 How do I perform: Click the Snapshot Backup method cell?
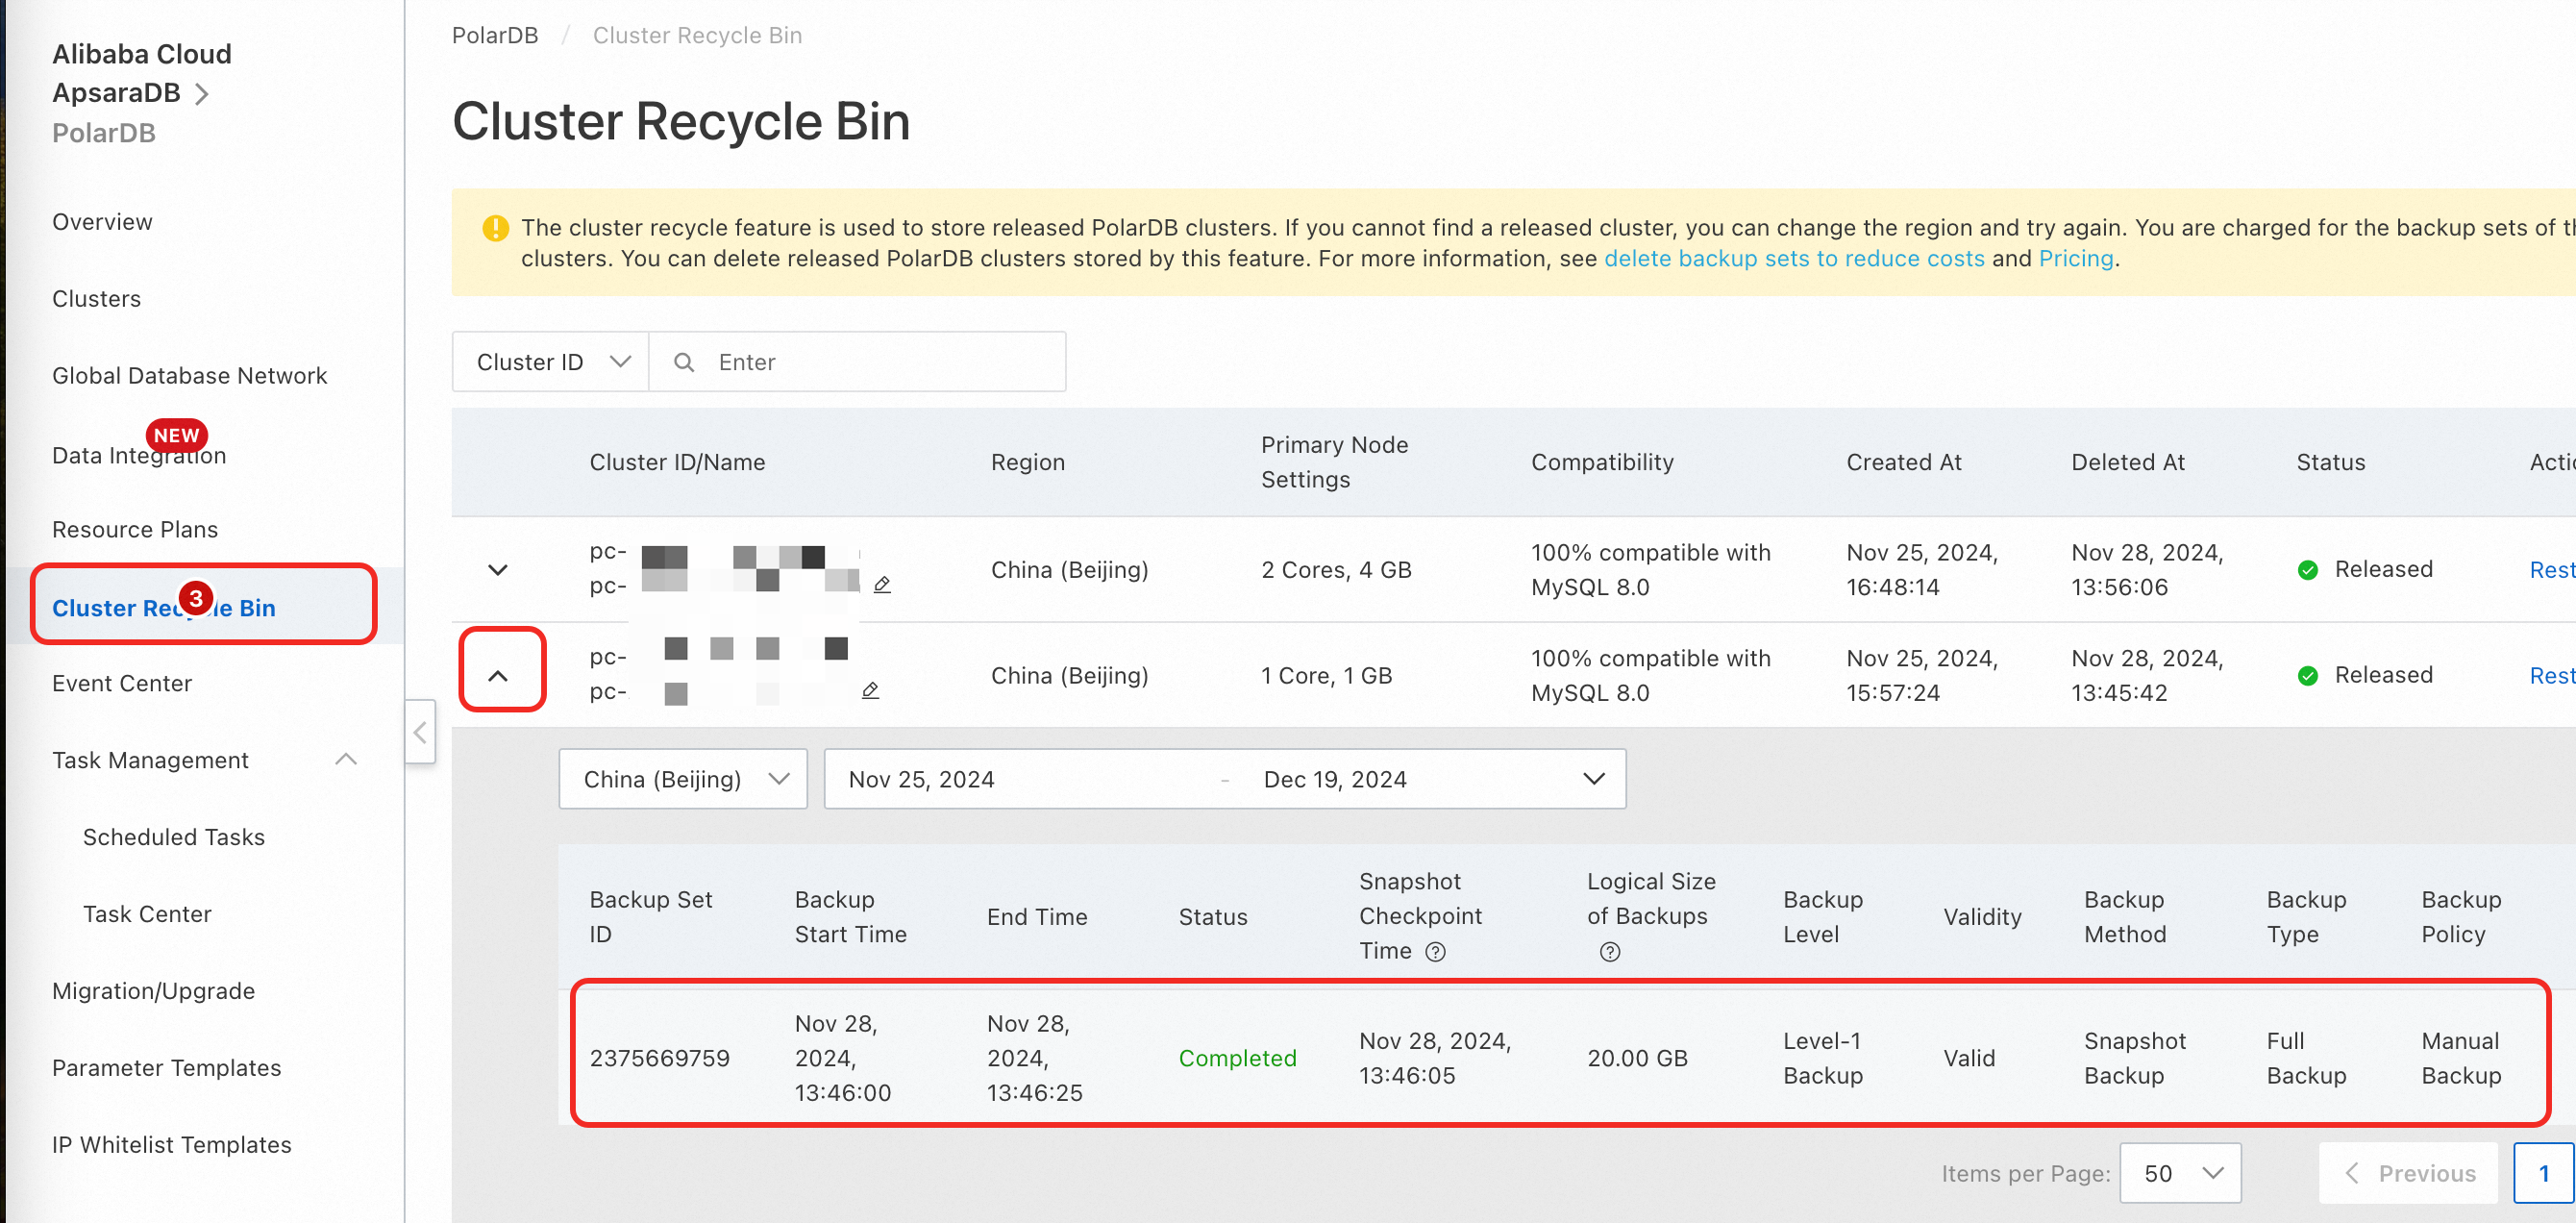pyautogui.click(x=2135, y=1059)
